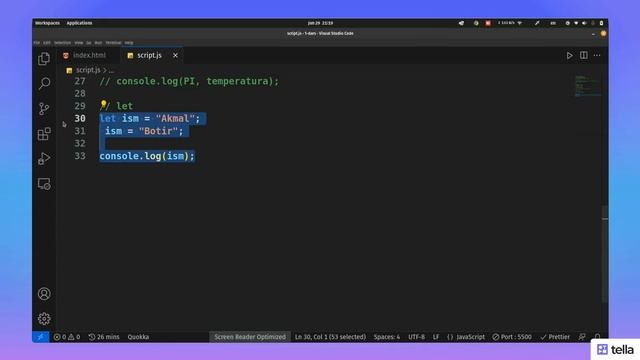This screenshot has height=360, width=640.
Task: Open the Applications launcher in top panel
Action: coord(80,23)
